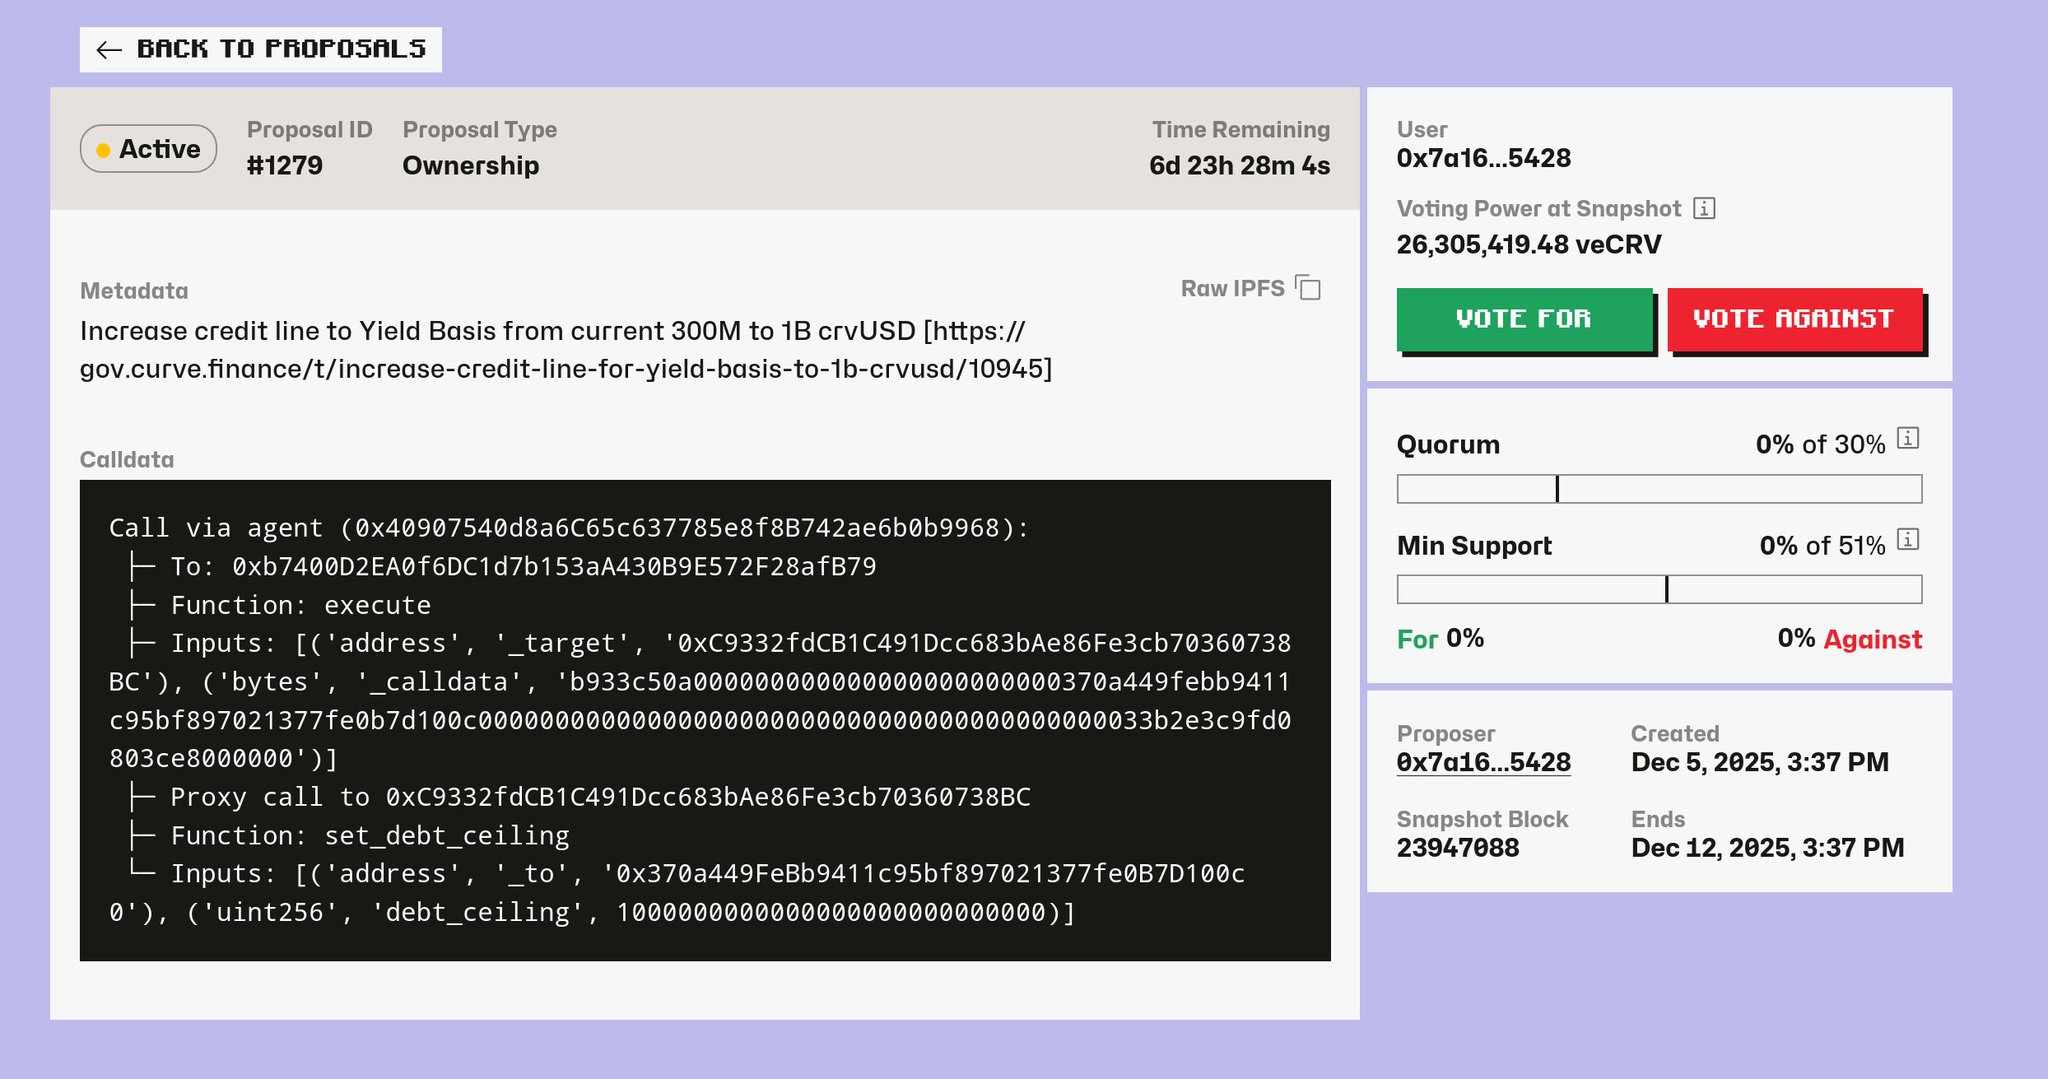Click 'Function: set_debt_ceiling' line in calldata

pos(369,835)
